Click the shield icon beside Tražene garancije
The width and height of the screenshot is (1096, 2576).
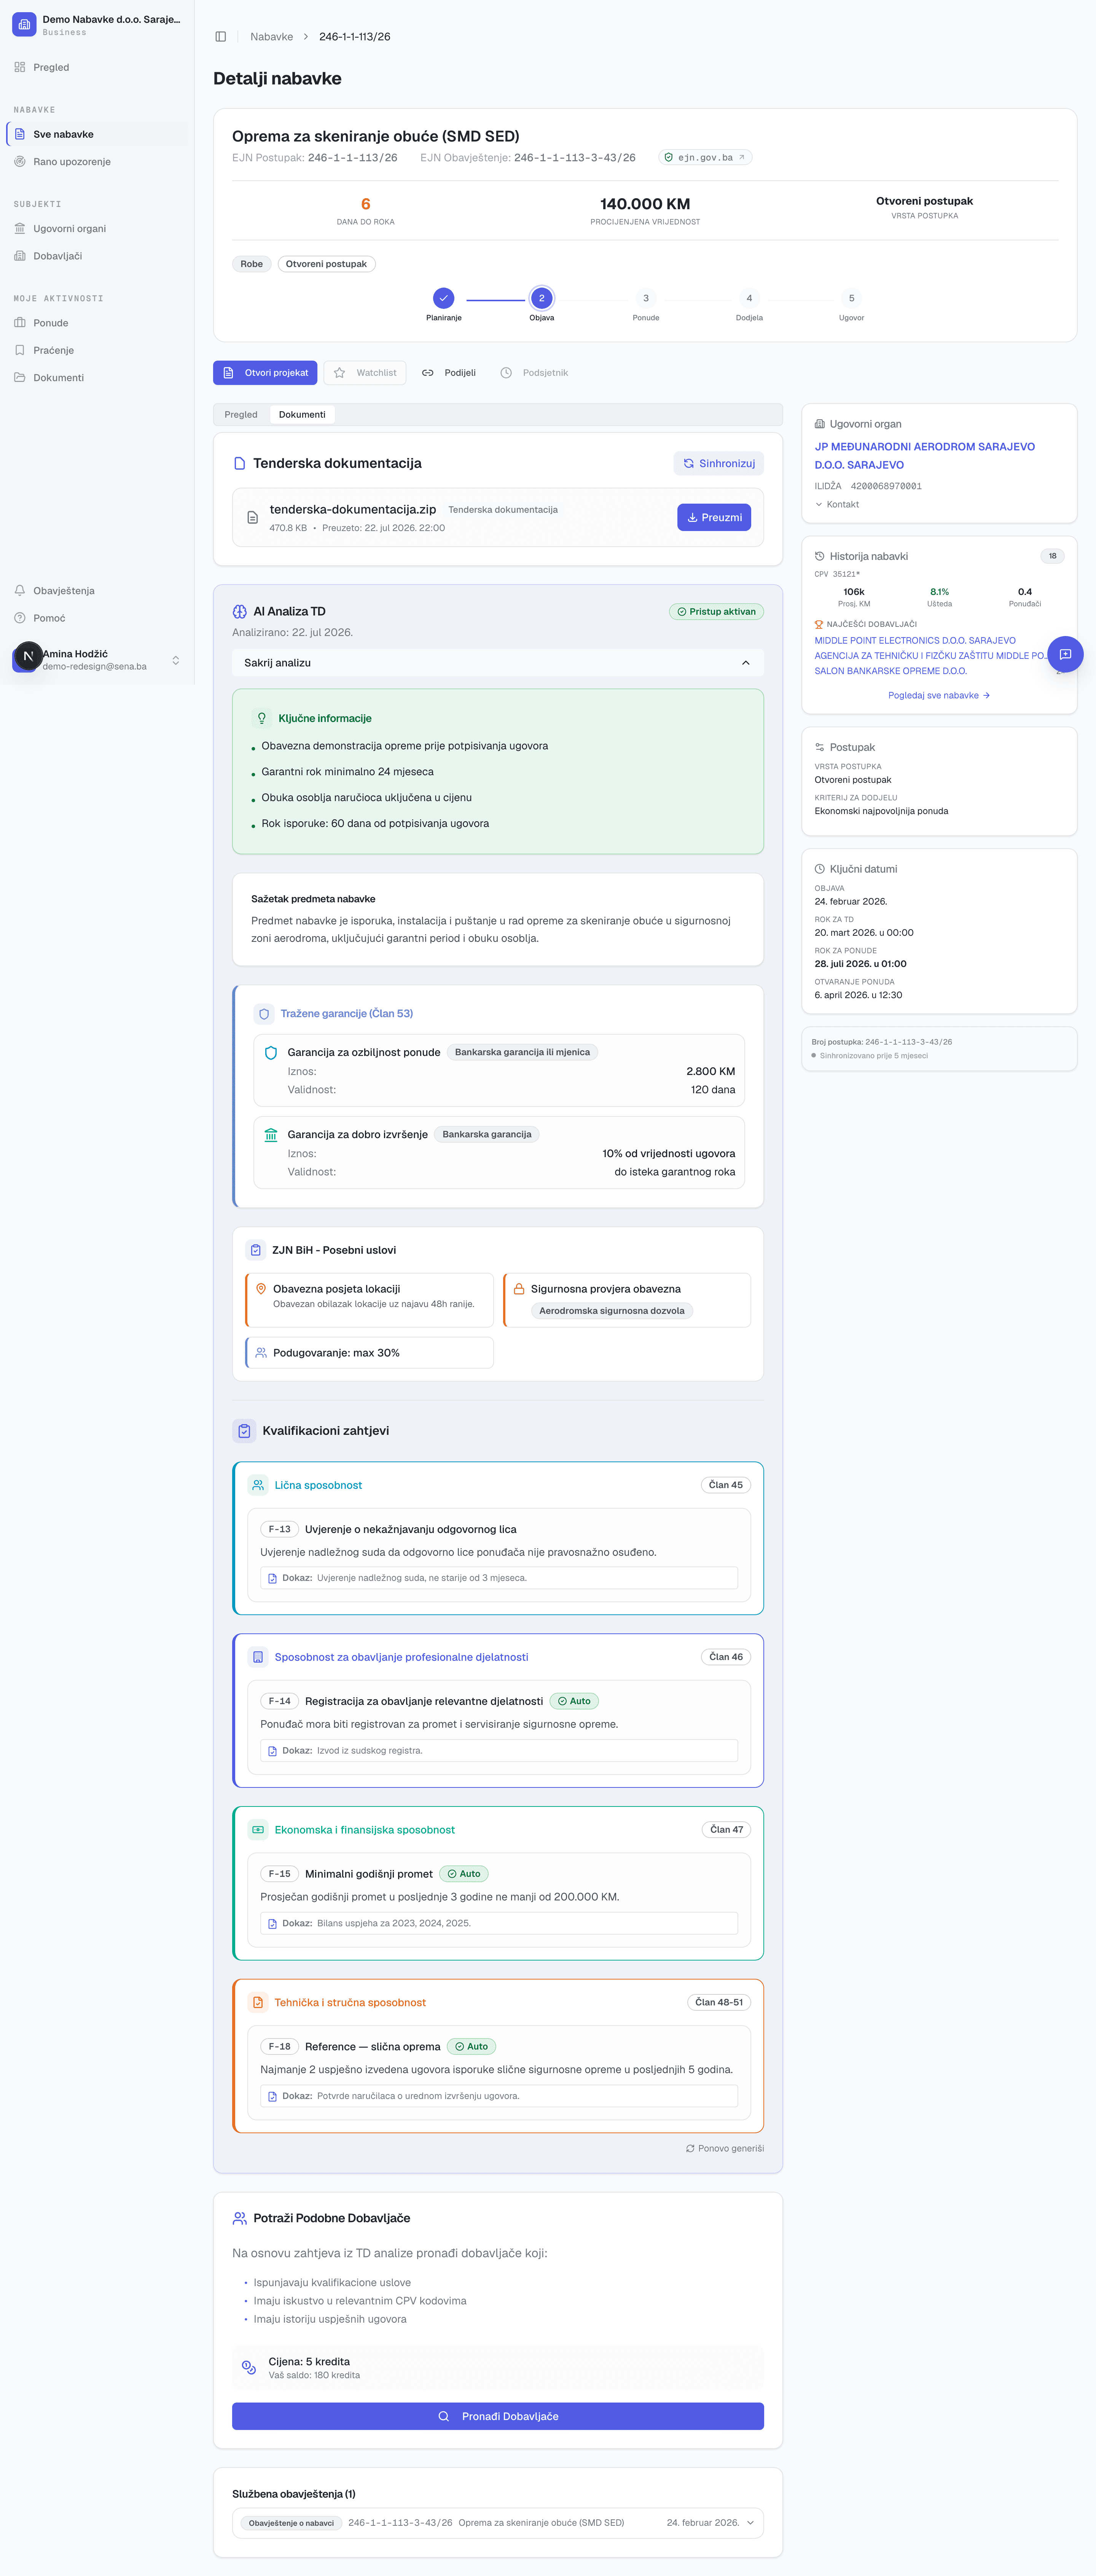point(264,1014)
